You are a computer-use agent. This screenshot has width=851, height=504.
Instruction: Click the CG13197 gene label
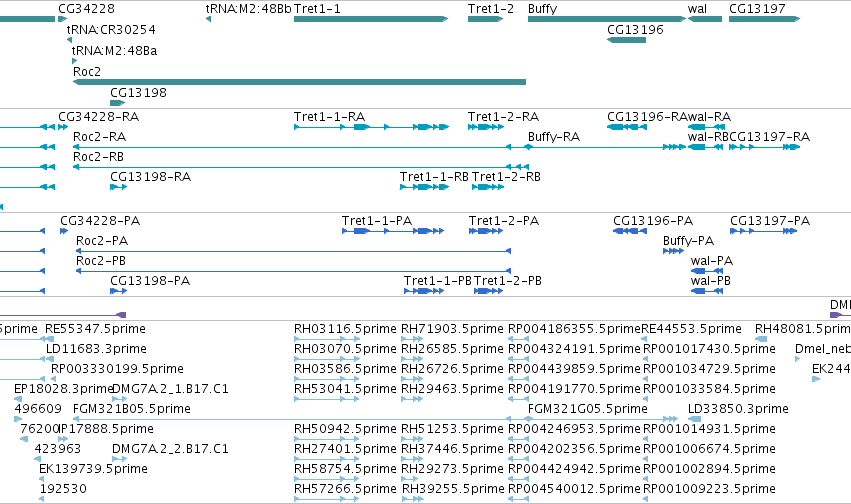757,9
